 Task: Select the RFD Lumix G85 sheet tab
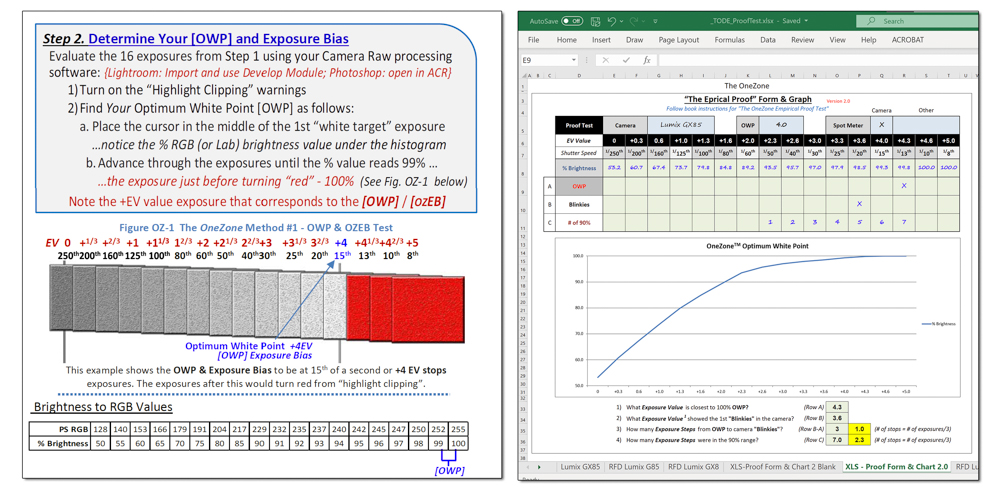634,467
